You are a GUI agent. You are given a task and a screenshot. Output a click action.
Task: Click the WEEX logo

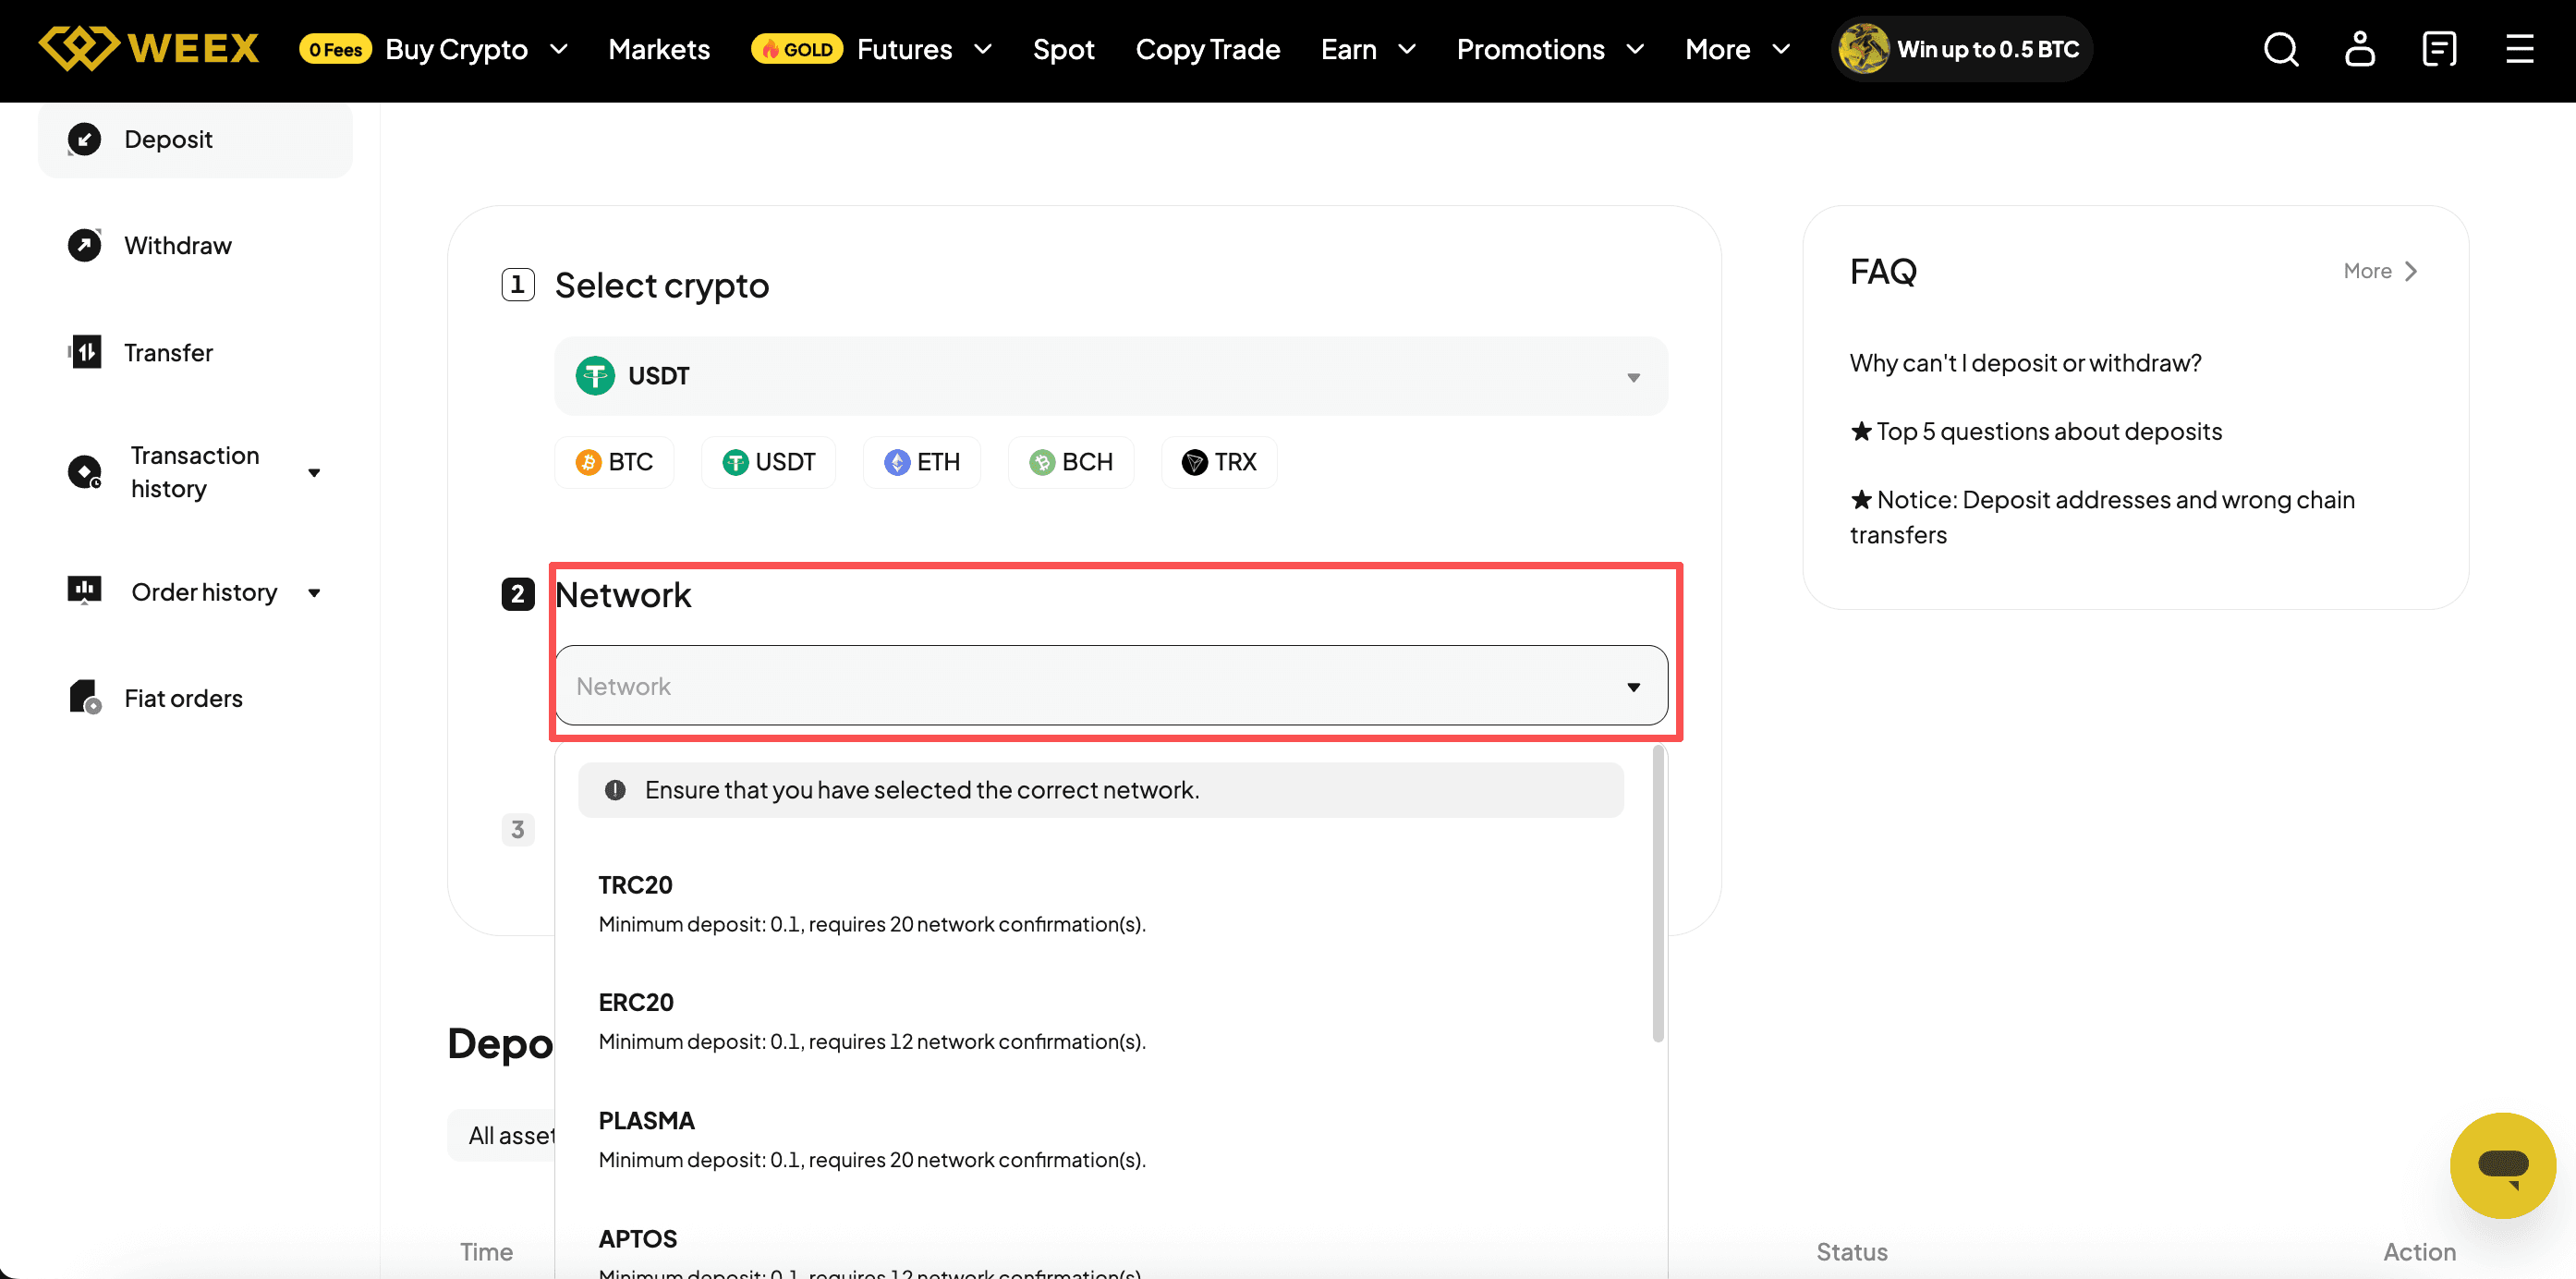[148, 48]
